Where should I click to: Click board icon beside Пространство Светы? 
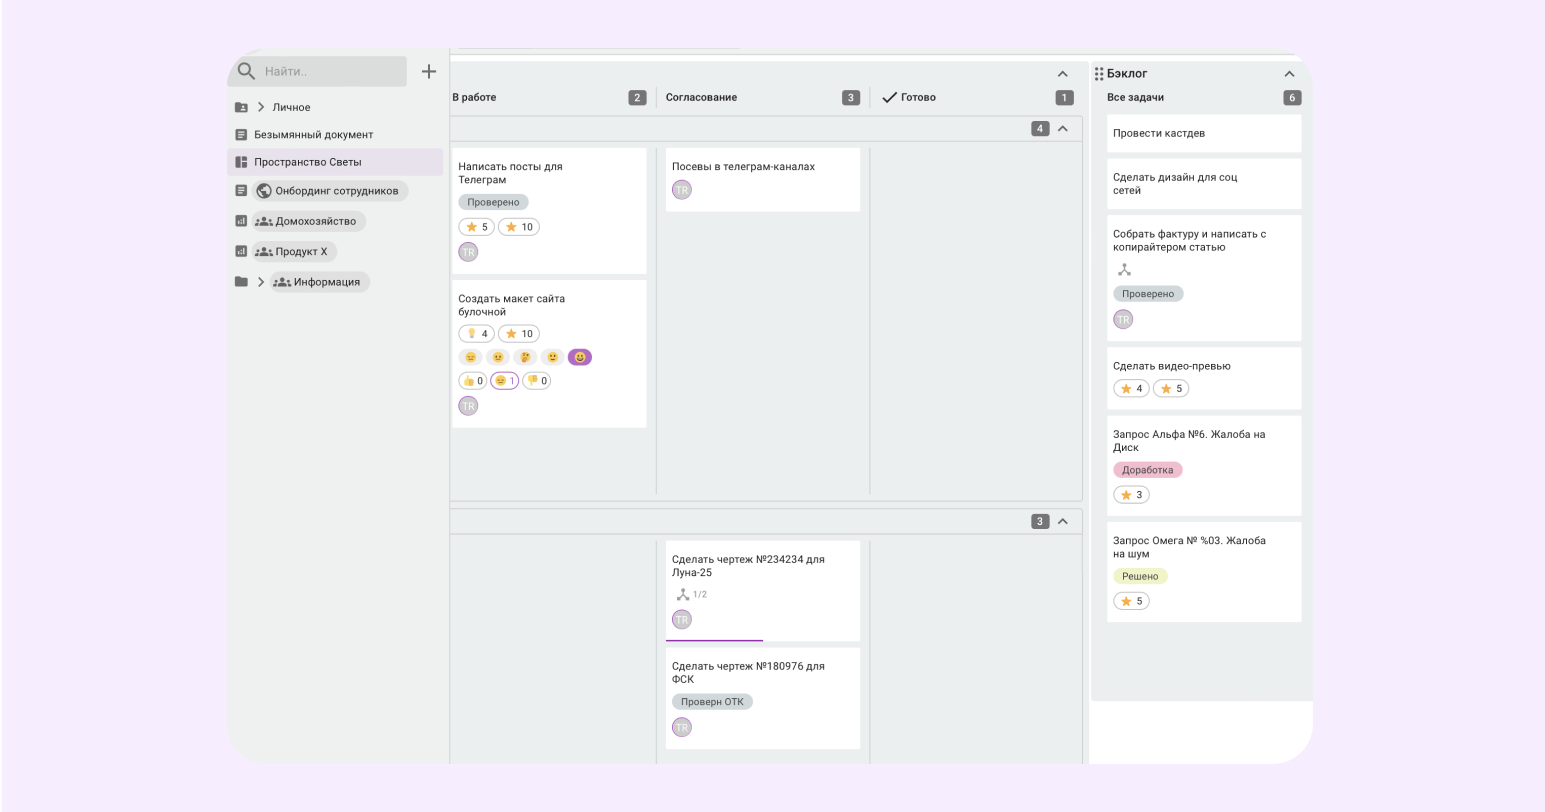(241, 162)
